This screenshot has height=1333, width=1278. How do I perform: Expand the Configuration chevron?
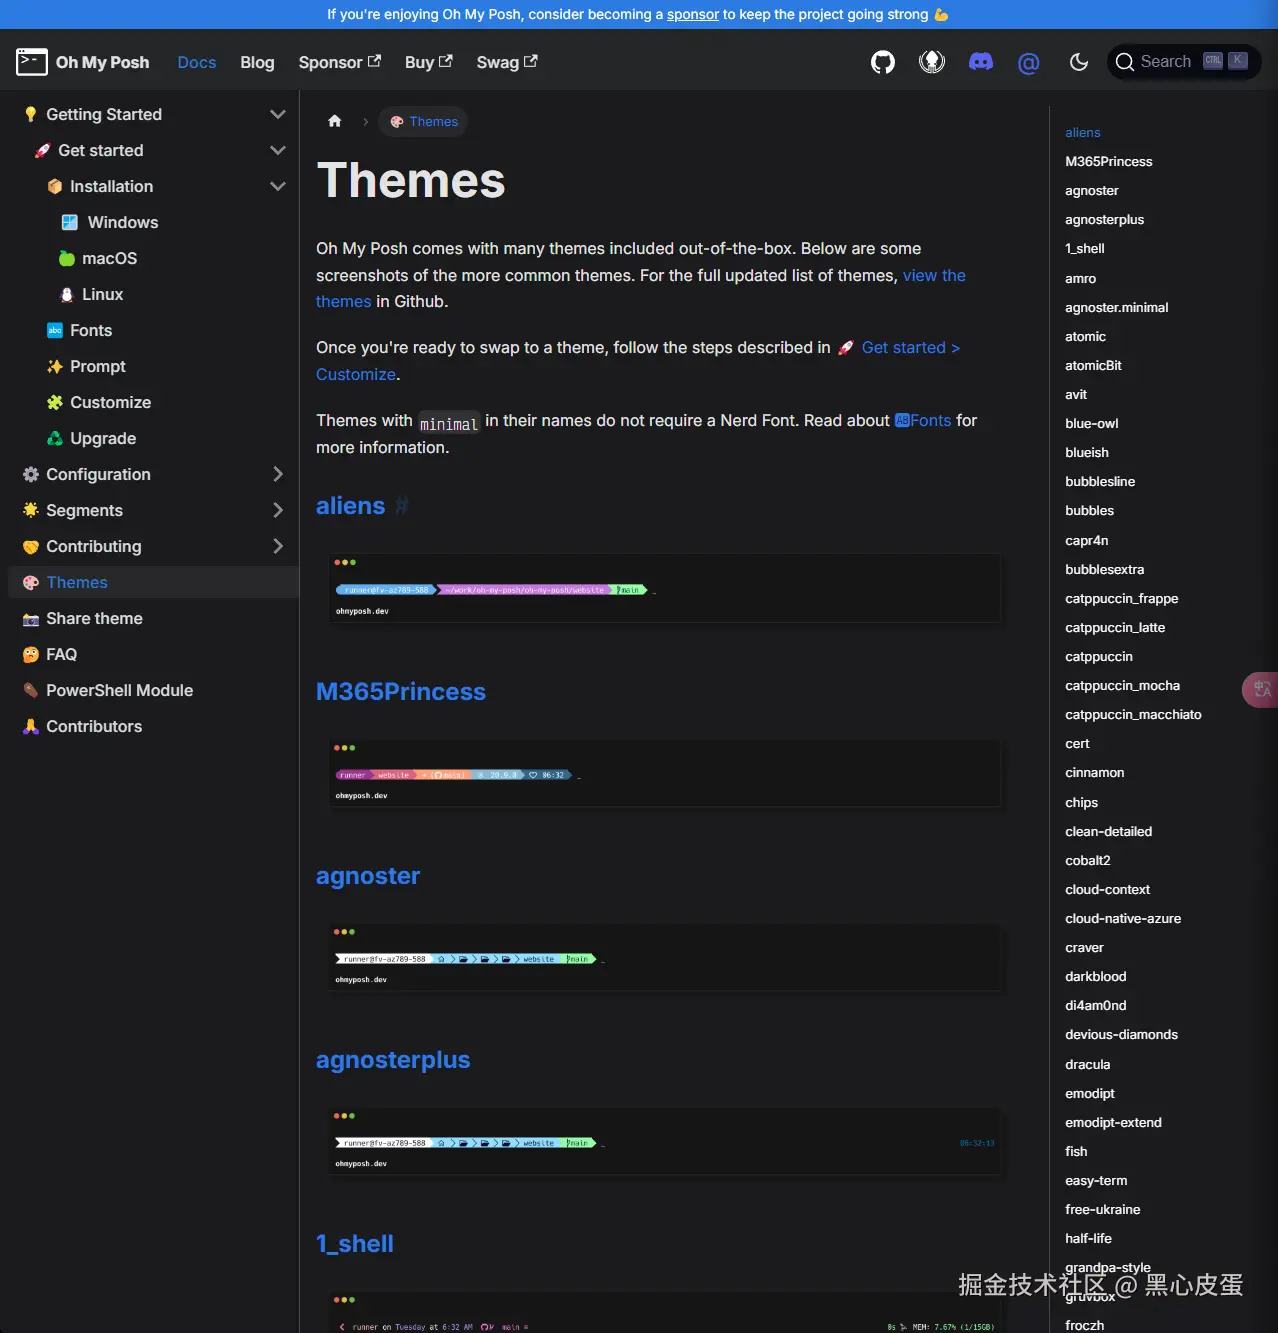[278, 474]
